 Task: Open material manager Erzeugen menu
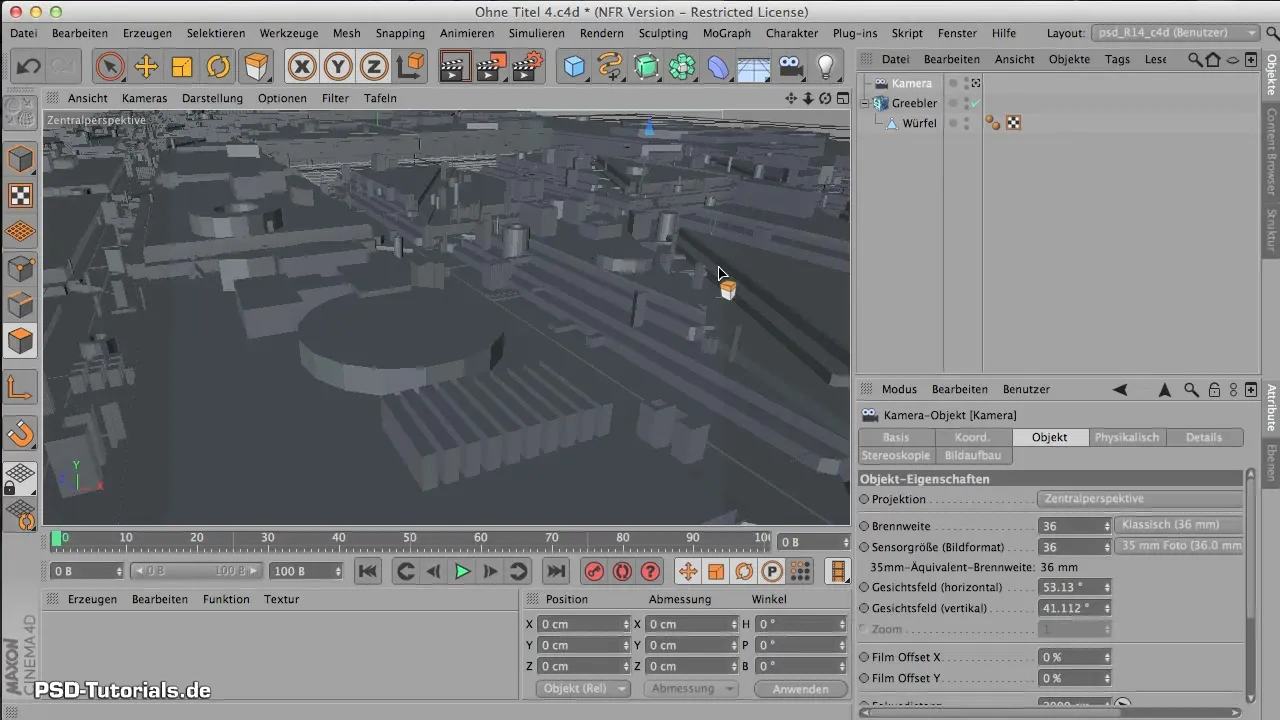coord(92,599)
